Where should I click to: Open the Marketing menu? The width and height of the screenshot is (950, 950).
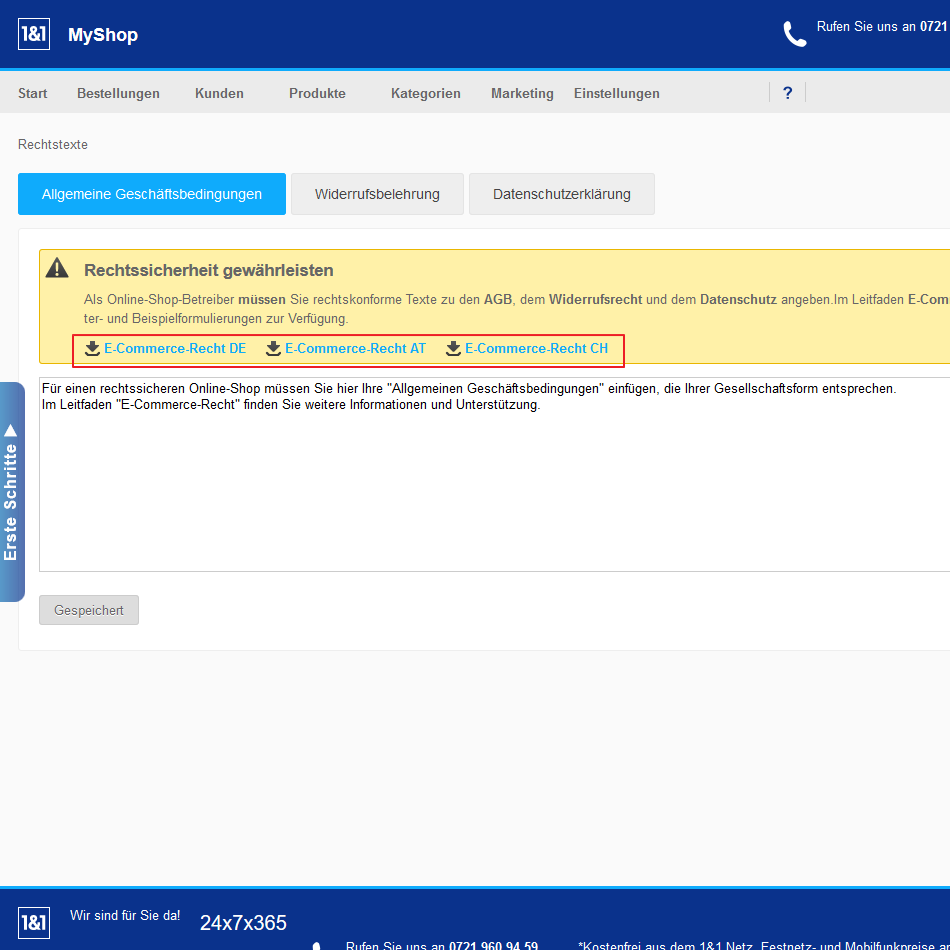(522, 93)
